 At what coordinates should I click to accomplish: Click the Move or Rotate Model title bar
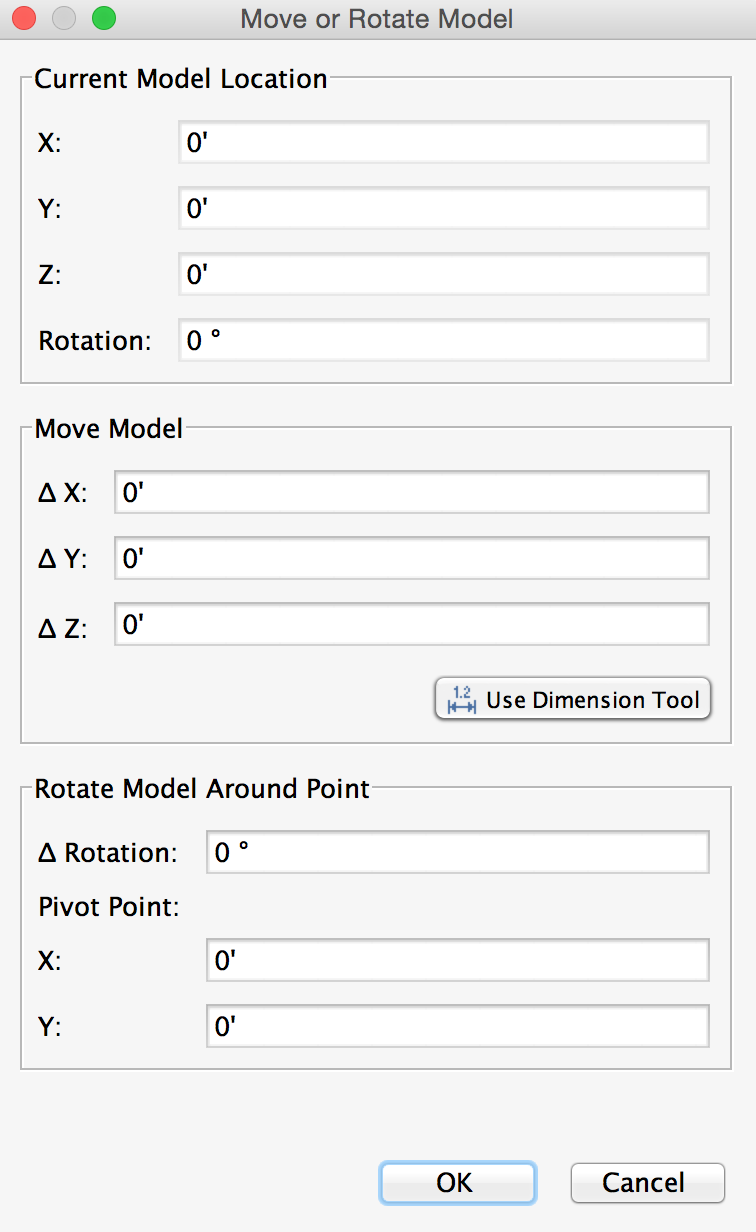pyautogui.click(x=376, y=18)
